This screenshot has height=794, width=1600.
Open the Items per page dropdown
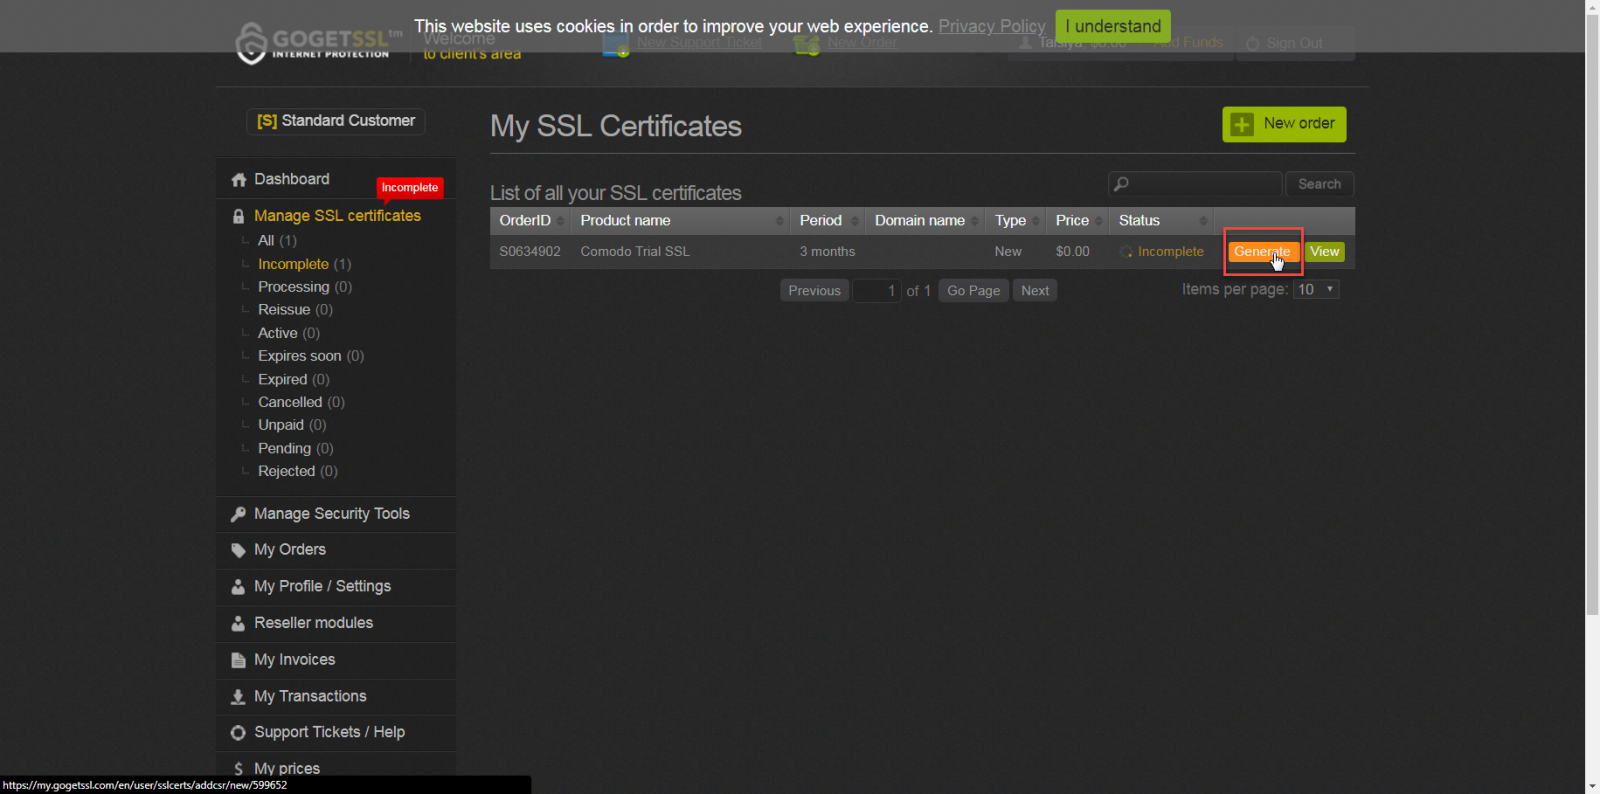tap(1316, 290)
